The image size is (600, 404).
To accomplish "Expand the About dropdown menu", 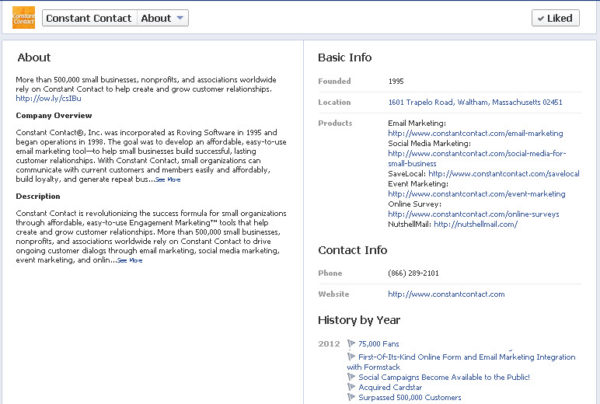I will click(x=163, y=18).
